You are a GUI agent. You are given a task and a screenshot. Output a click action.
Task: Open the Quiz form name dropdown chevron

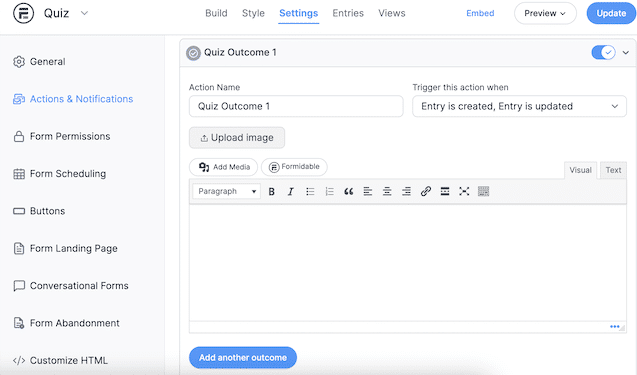pyautogui.click(x=84, y=13)
